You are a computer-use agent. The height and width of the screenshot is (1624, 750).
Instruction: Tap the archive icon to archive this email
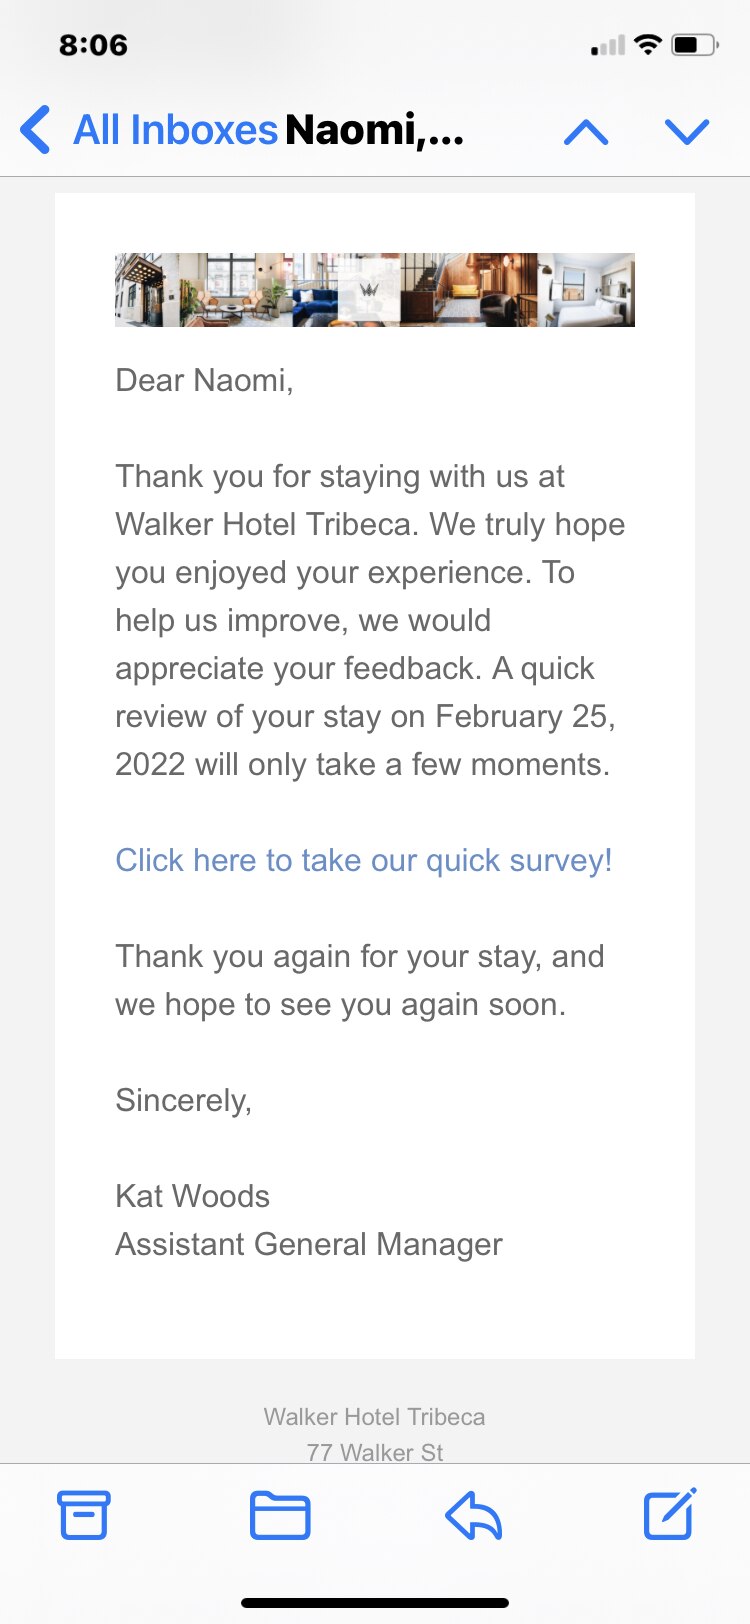pos(84,1514)
